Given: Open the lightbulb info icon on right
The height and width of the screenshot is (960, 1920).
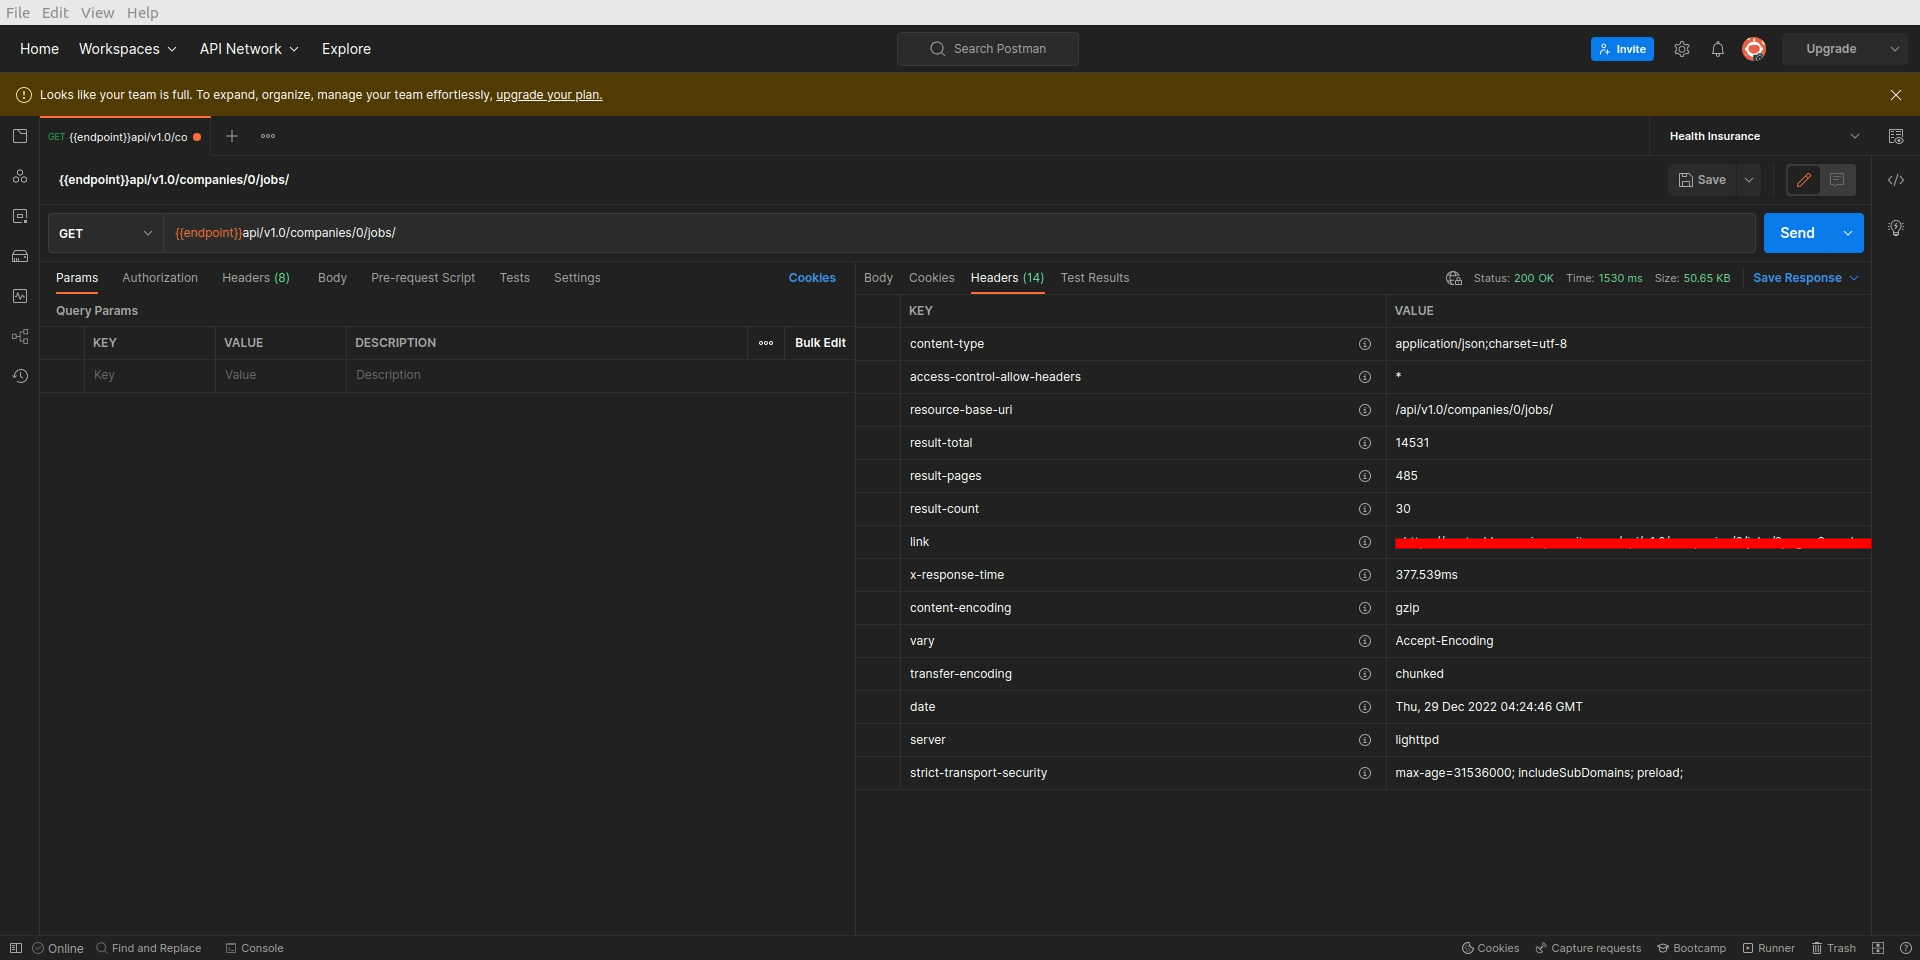Looking at the screenshot, I should tap(1896, 228).
